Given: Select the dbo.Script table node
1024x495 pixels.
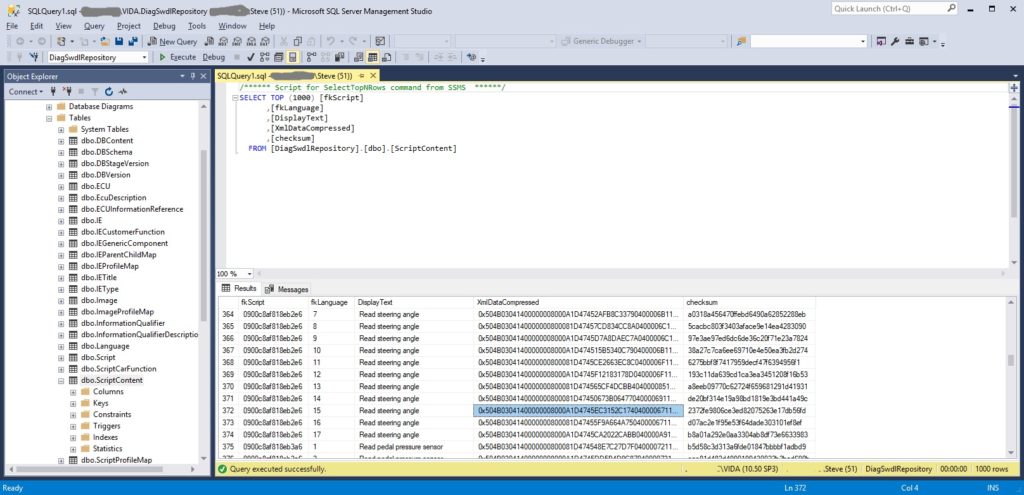Looking at the screenshot, I should pyautogui.click(x=98, y=357).
